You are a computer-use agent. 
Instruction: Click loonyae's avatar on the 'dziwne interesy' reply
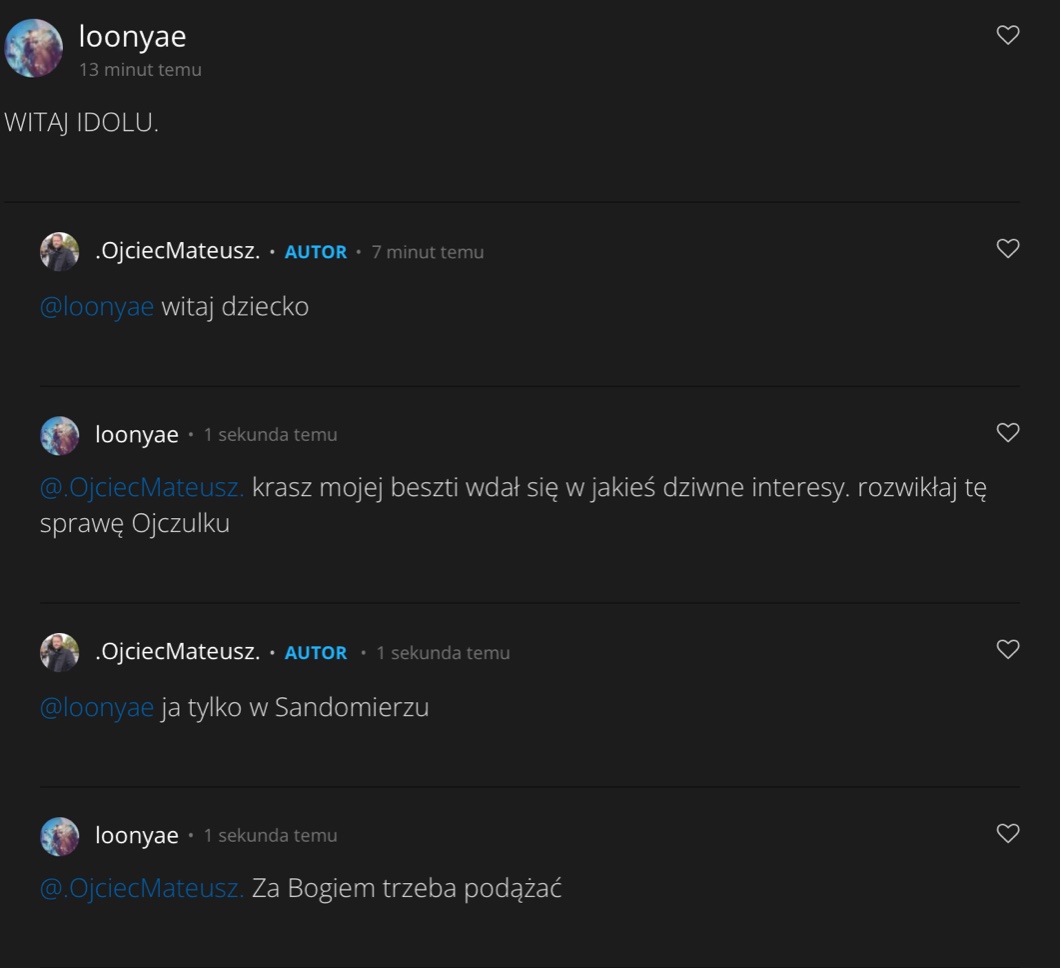click(59, 436)
